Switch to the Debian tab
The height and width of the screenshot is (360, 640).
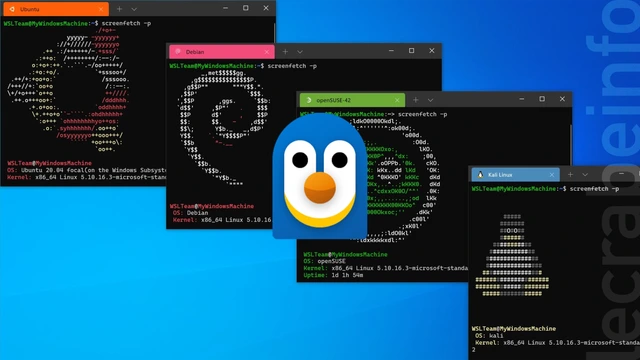(222, 52)
